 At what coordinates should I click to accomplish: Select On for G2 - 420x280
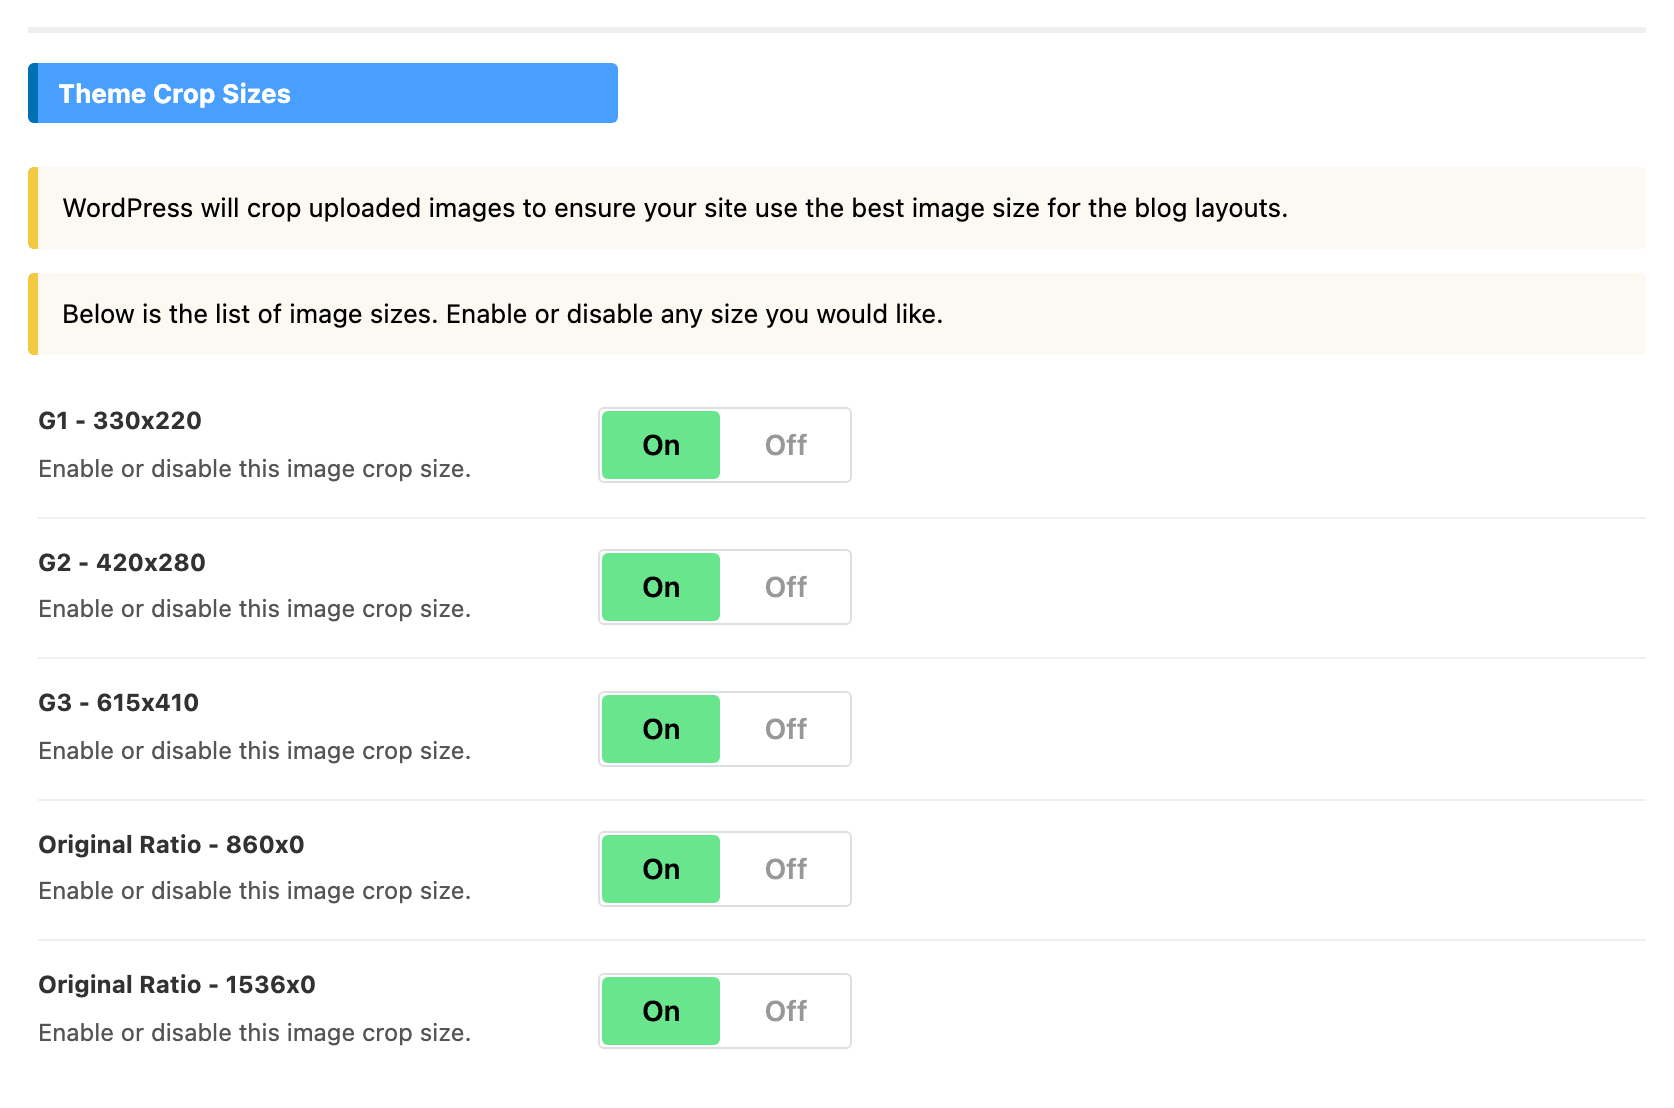(661, 587)
